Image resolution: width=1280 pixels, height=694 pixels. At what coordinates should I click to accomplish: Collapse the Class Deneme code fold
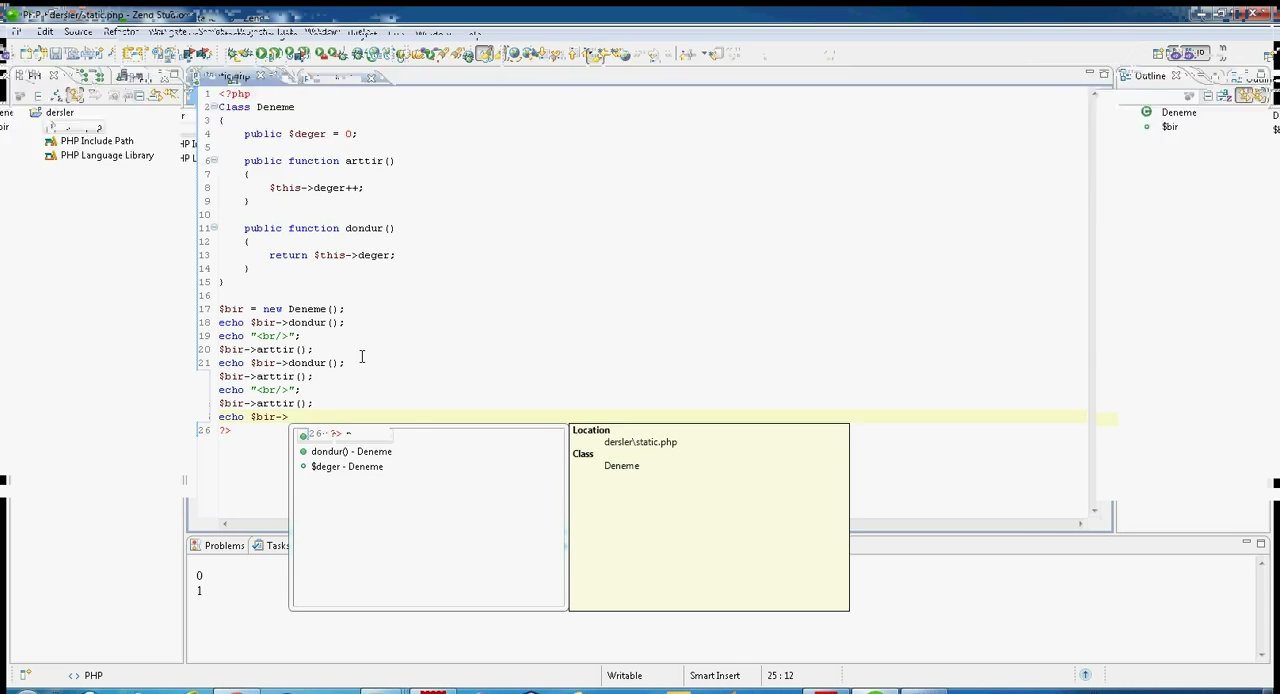tap(214, 107)
